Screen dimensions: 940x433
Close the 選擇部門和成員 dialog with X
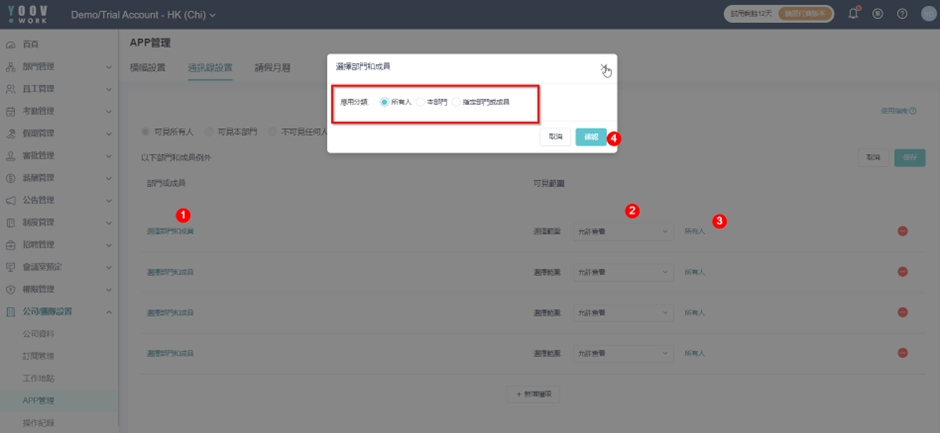pyautogui.click(x=603, y=67)
